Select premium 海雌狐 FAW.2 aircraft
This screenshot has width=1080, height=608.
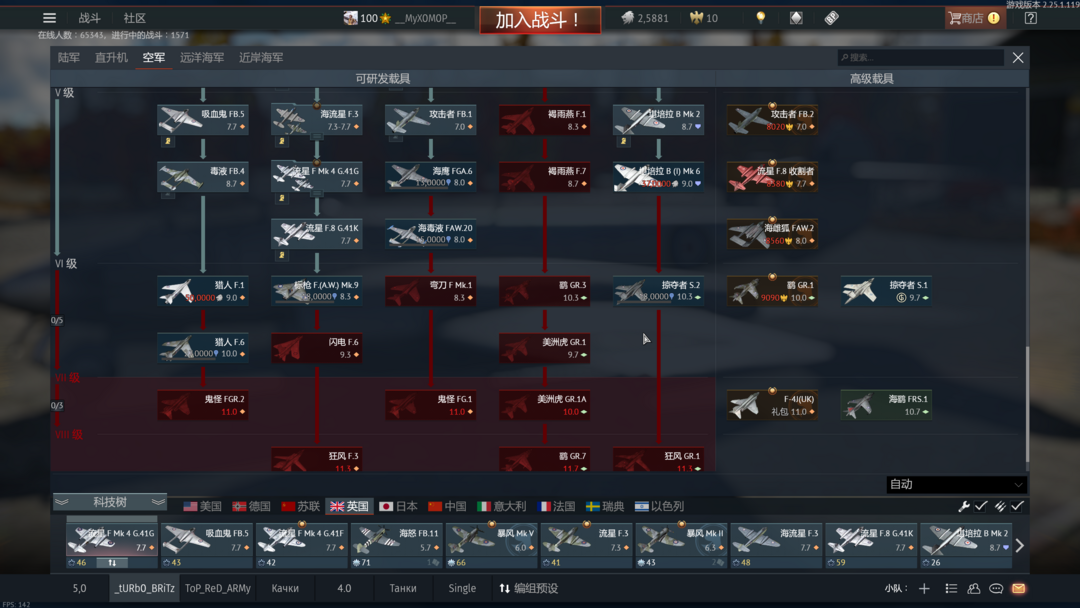772,233
